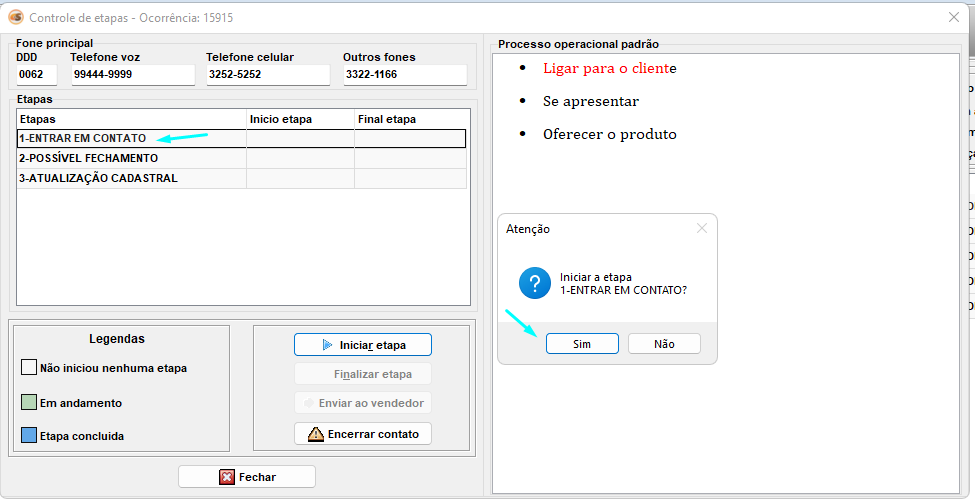Click the DDD input field

(x=36, y=75)
